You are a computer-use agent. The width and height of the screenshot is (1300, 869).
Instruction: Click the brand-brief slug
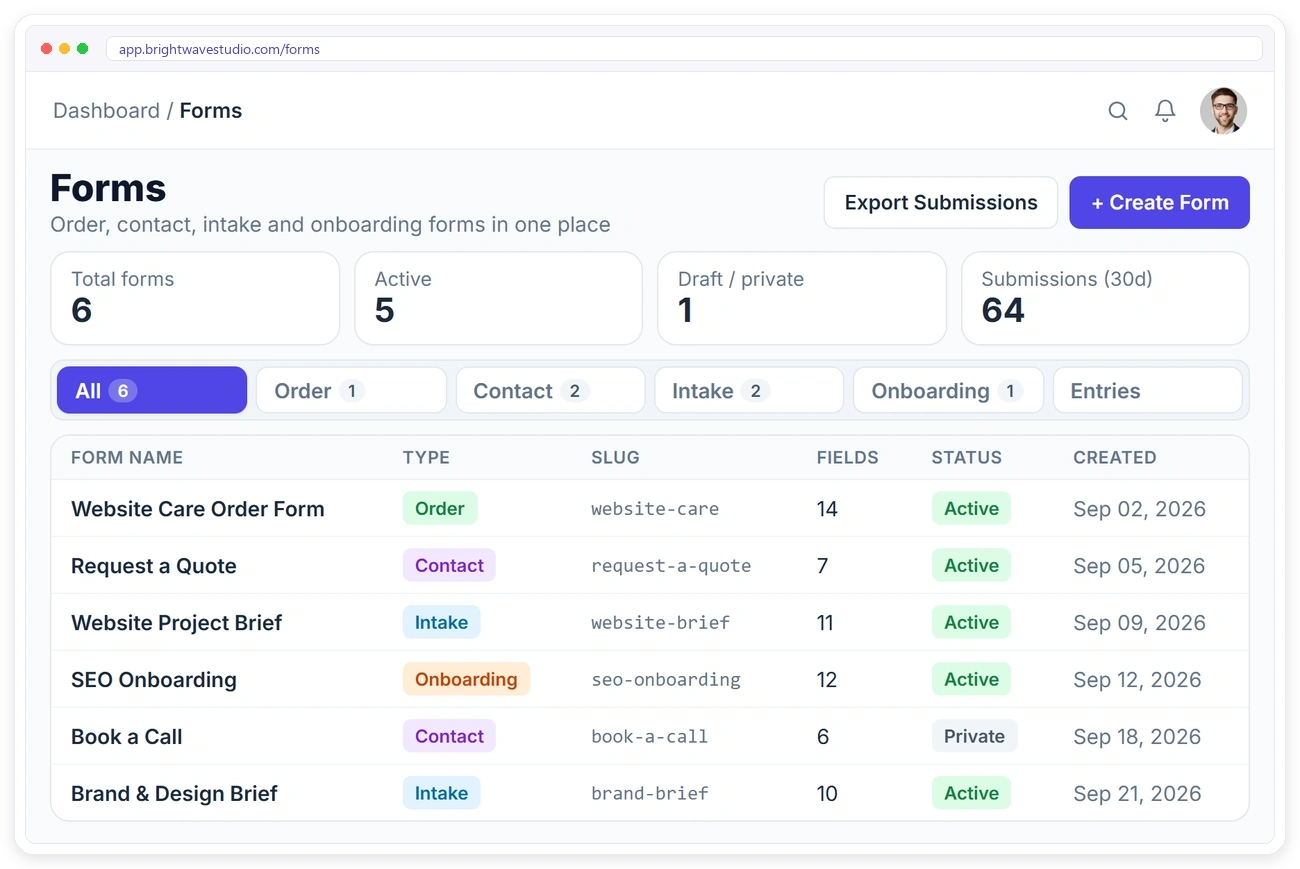(649, 794)
